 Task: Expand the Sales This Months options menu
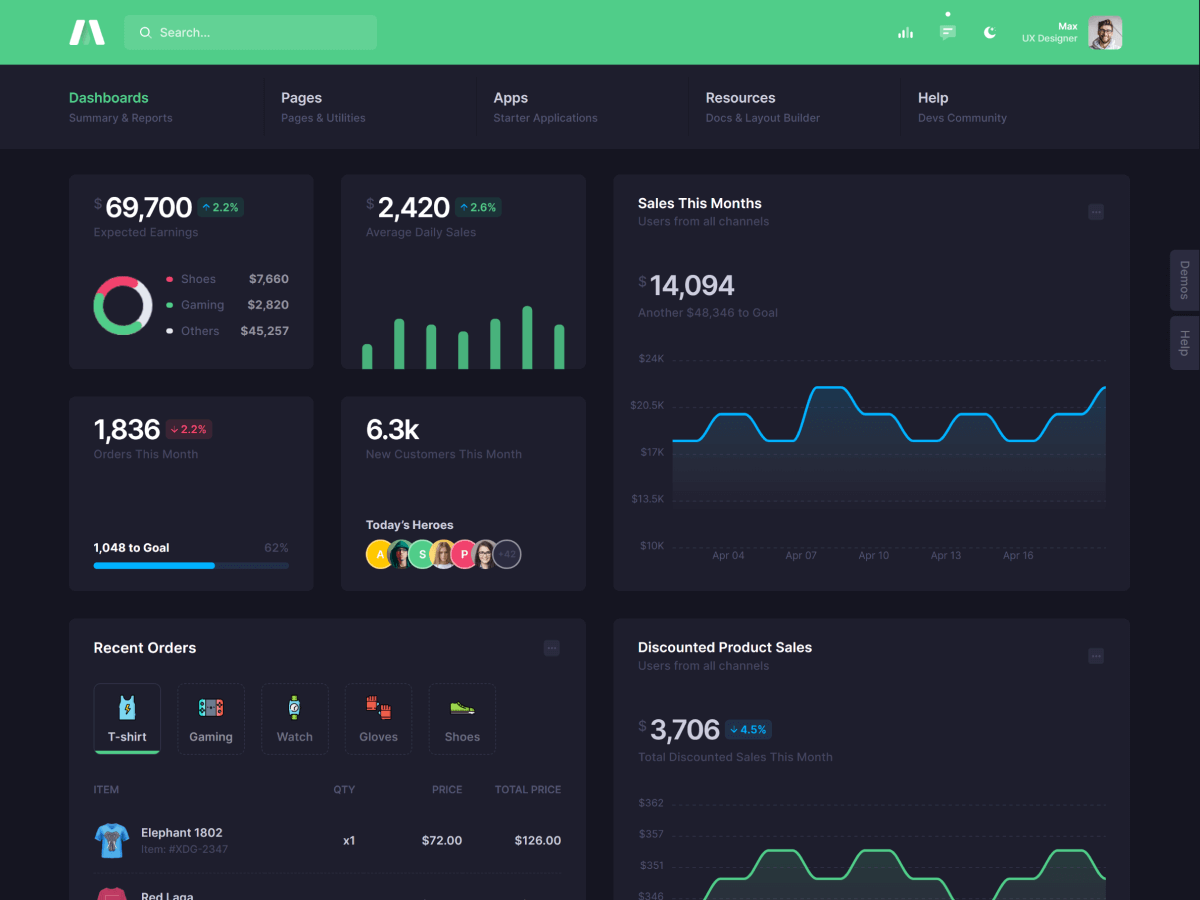(x=1096, y=212)
